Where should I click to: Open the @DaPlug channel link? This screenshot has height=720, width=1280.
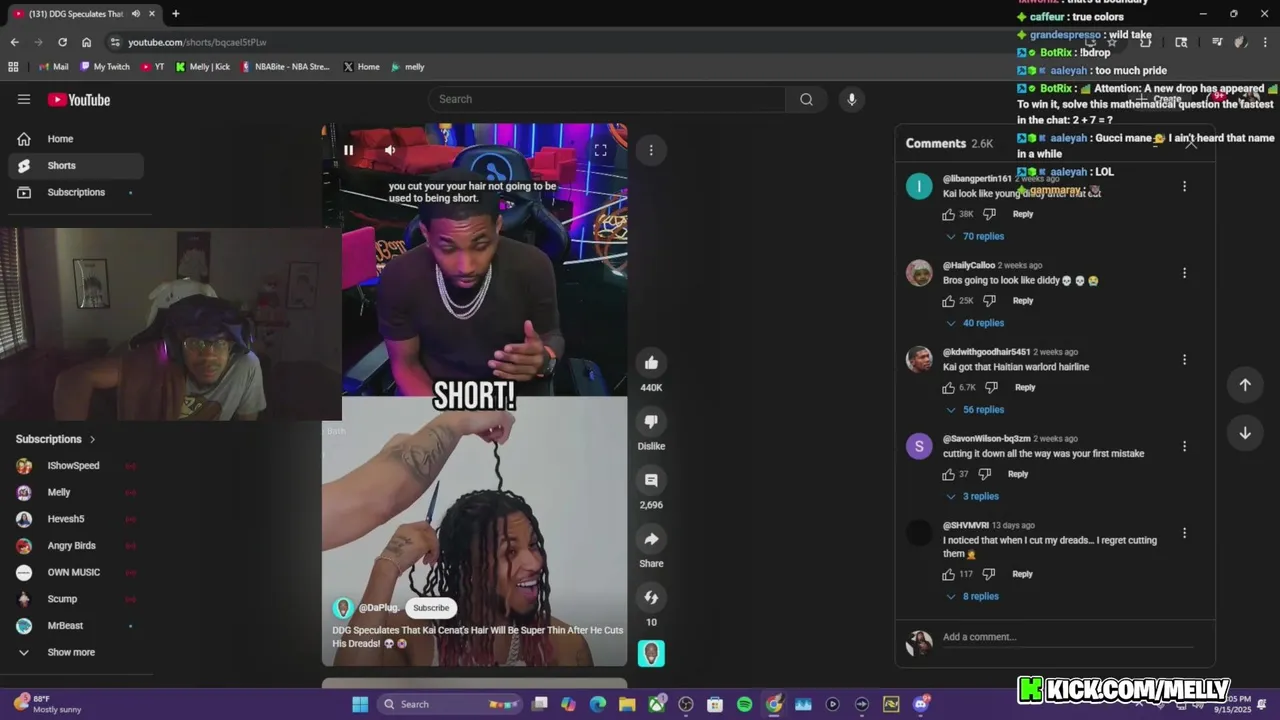coord(379,608)
